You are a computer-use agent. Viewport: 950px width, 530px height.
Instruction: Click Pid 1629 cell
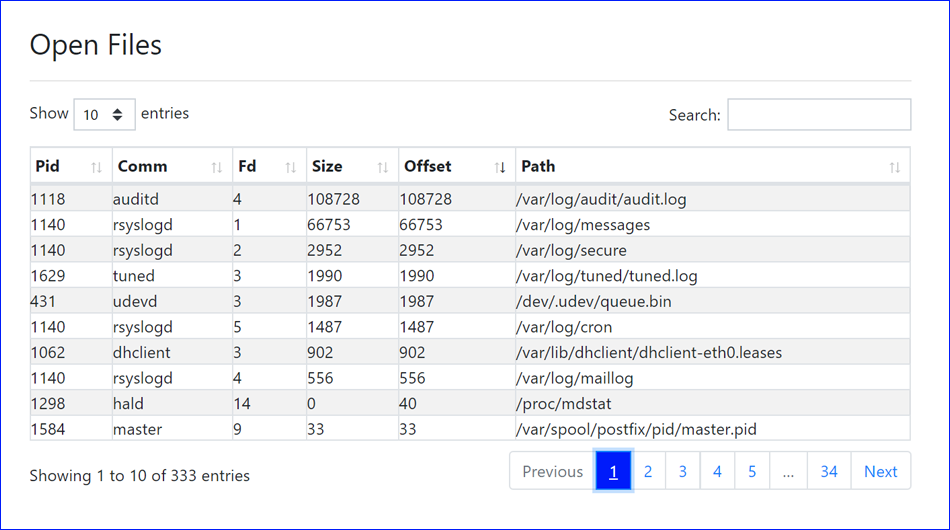71,276
